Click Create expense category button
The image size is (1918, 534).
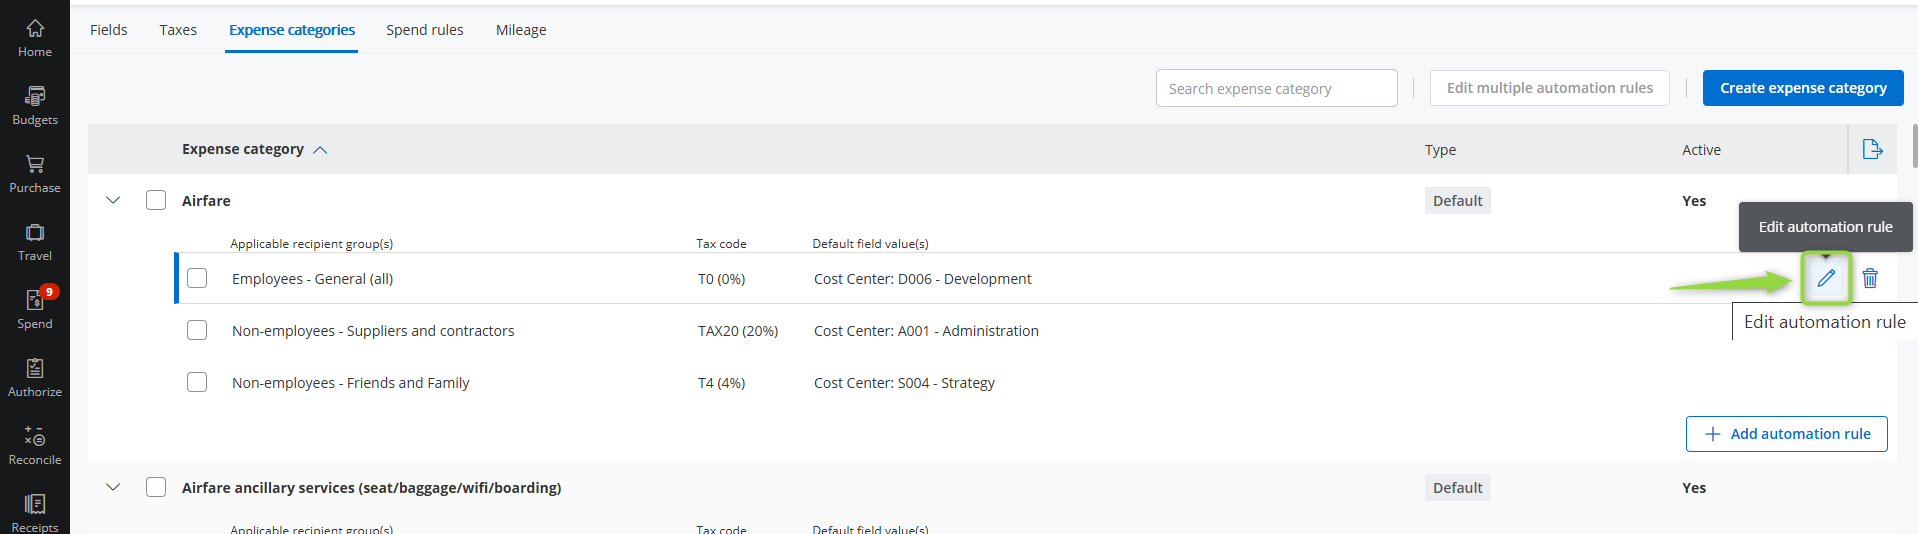click(x=1803, y=88)
